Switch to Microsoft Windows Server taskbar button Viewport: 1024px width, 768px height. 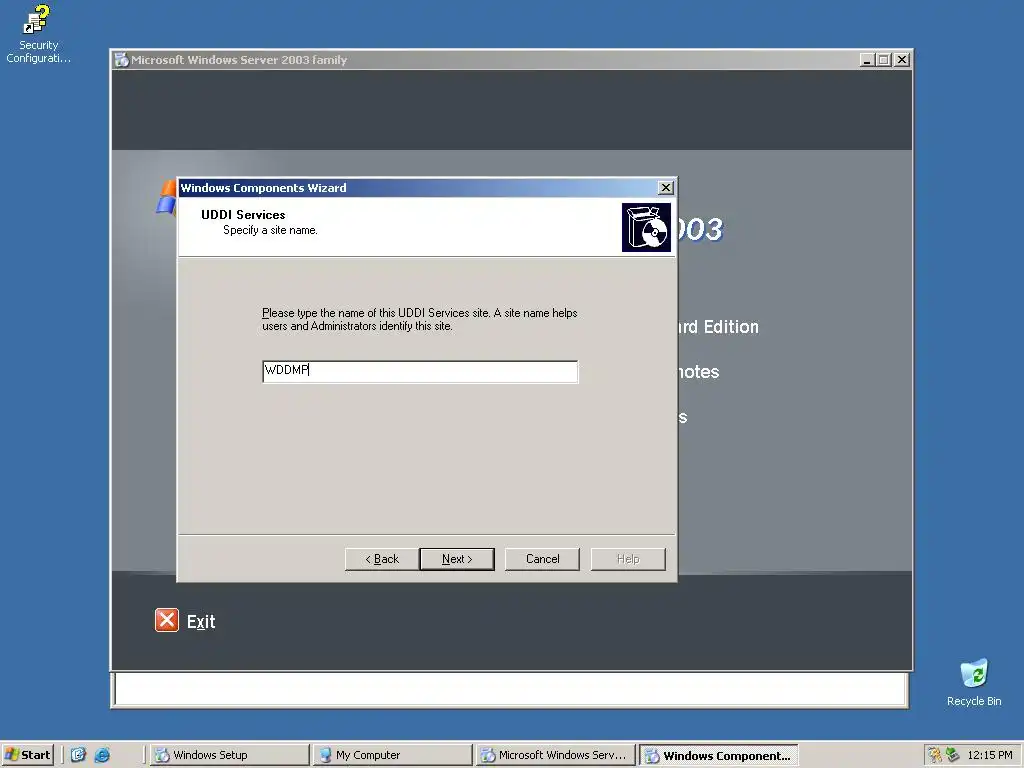[x=556, y=755]
